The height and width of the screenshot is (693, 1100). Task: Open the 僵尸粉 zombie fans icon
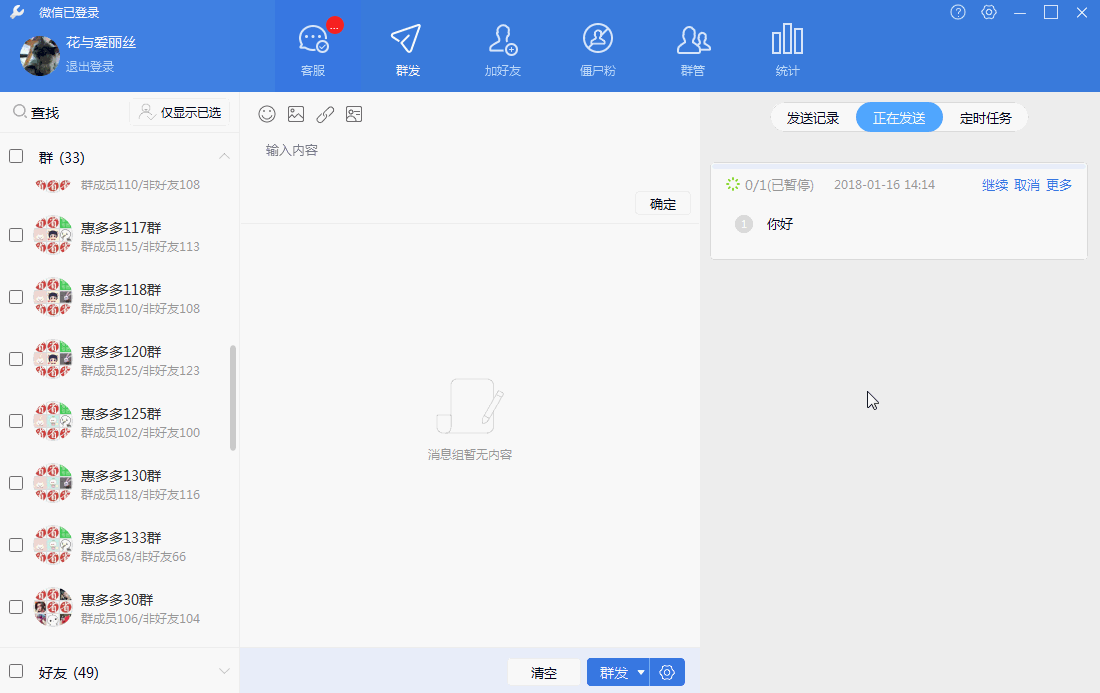tap(597, 41)
